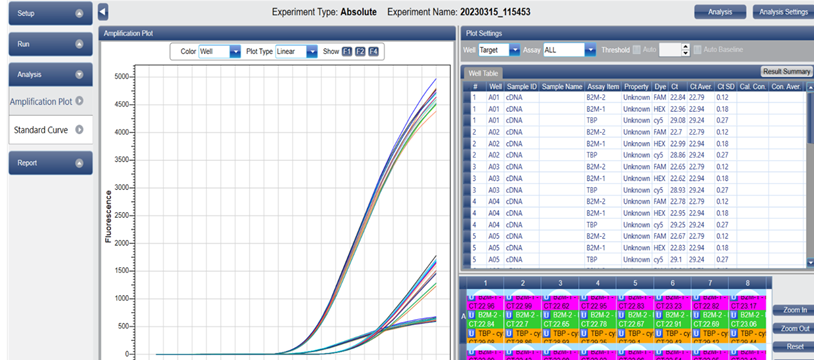Select the row checkbox for A01 B2M-2
Viewport: 814px width, 360px height.
pos(467,97)
